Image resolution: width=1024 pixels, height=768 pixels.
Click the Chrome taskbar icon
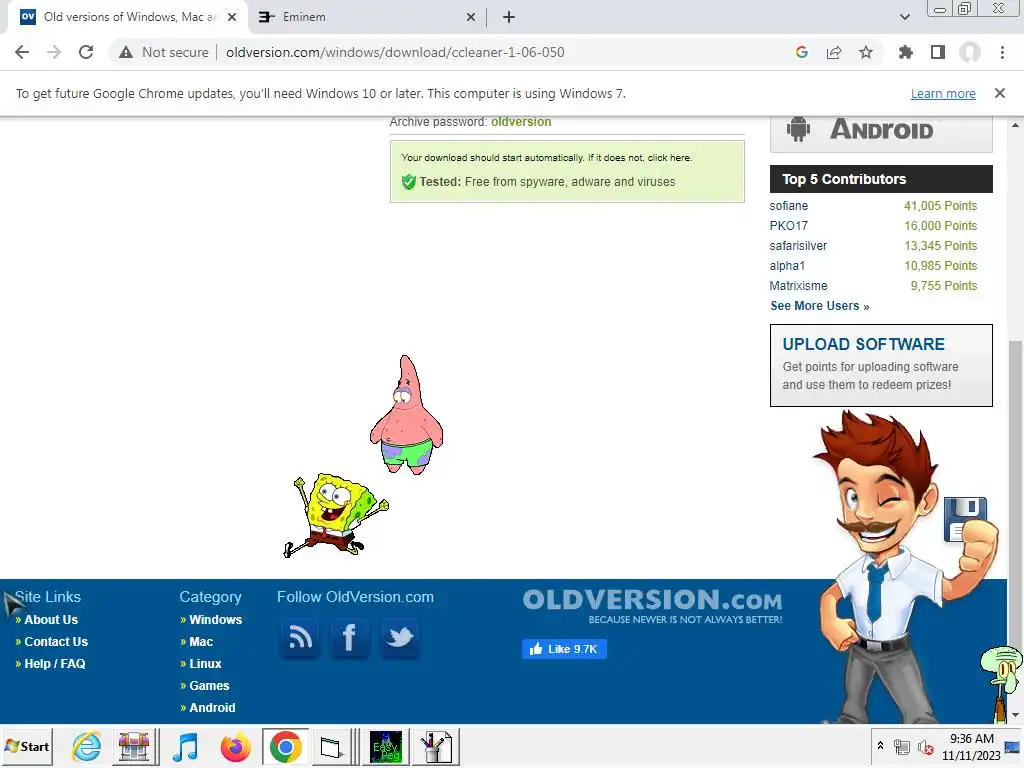click(285, 746)
